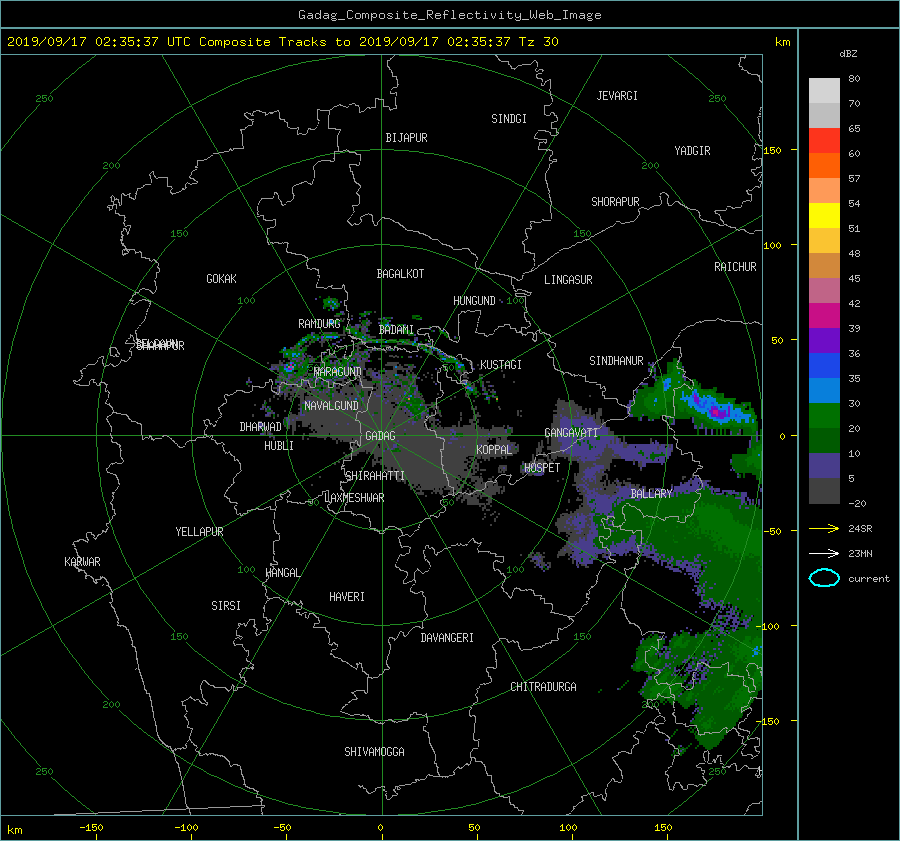Click the 150 value on the right axis
The image size is (900, 841).
(773, 150)
